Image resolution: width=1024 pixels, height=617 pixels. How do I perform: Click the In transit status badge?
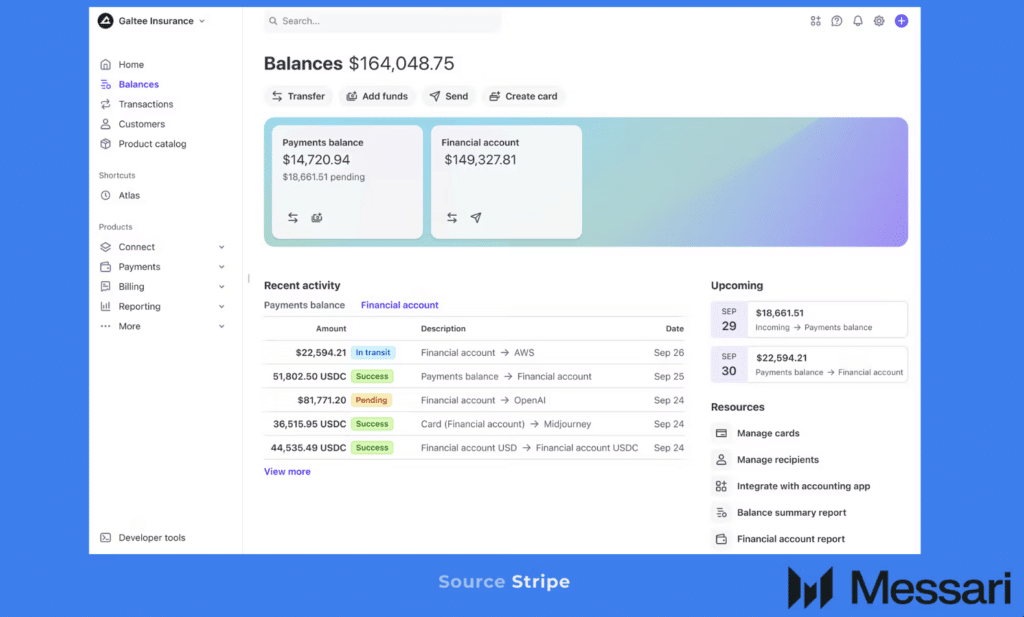click(x=373, y=353)
